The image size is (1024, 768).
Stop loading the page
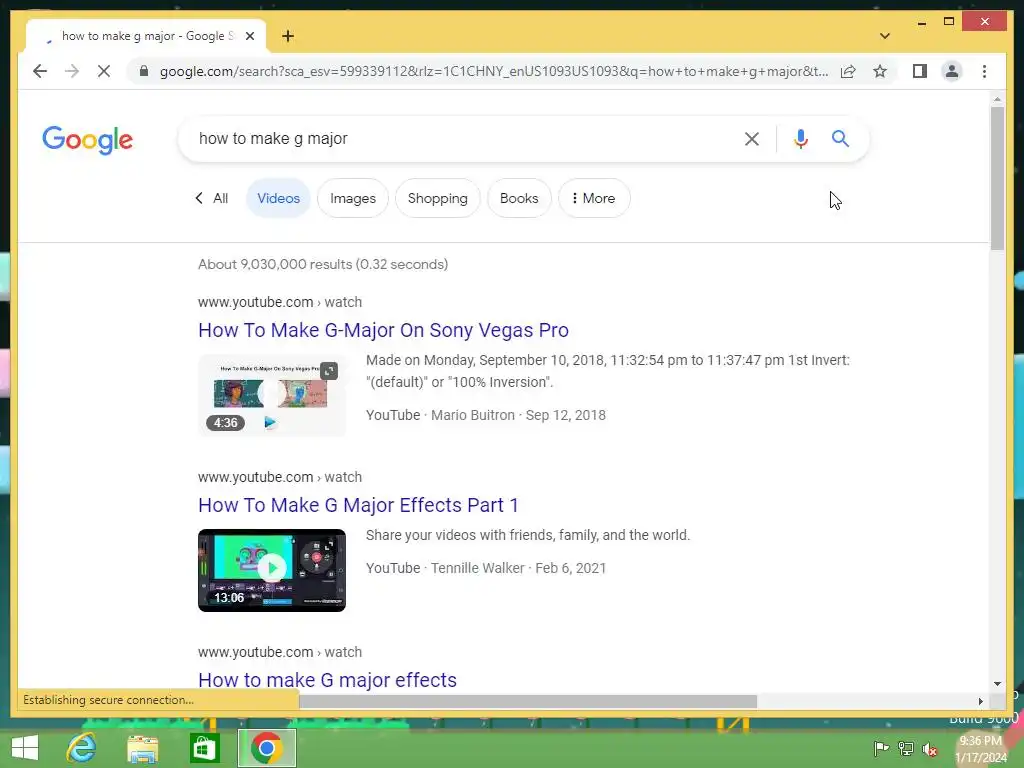coord(104,71)
